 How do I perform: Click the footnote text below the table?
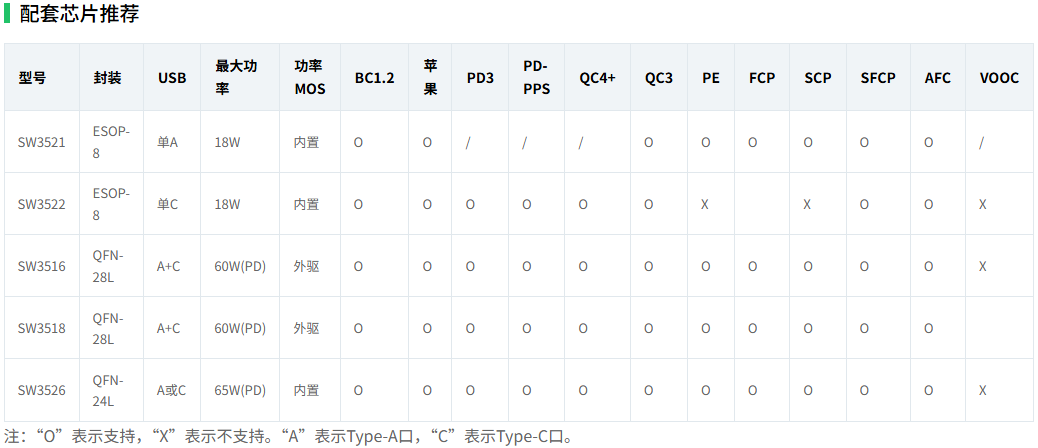pyautogui.click(x=290, y=436)
